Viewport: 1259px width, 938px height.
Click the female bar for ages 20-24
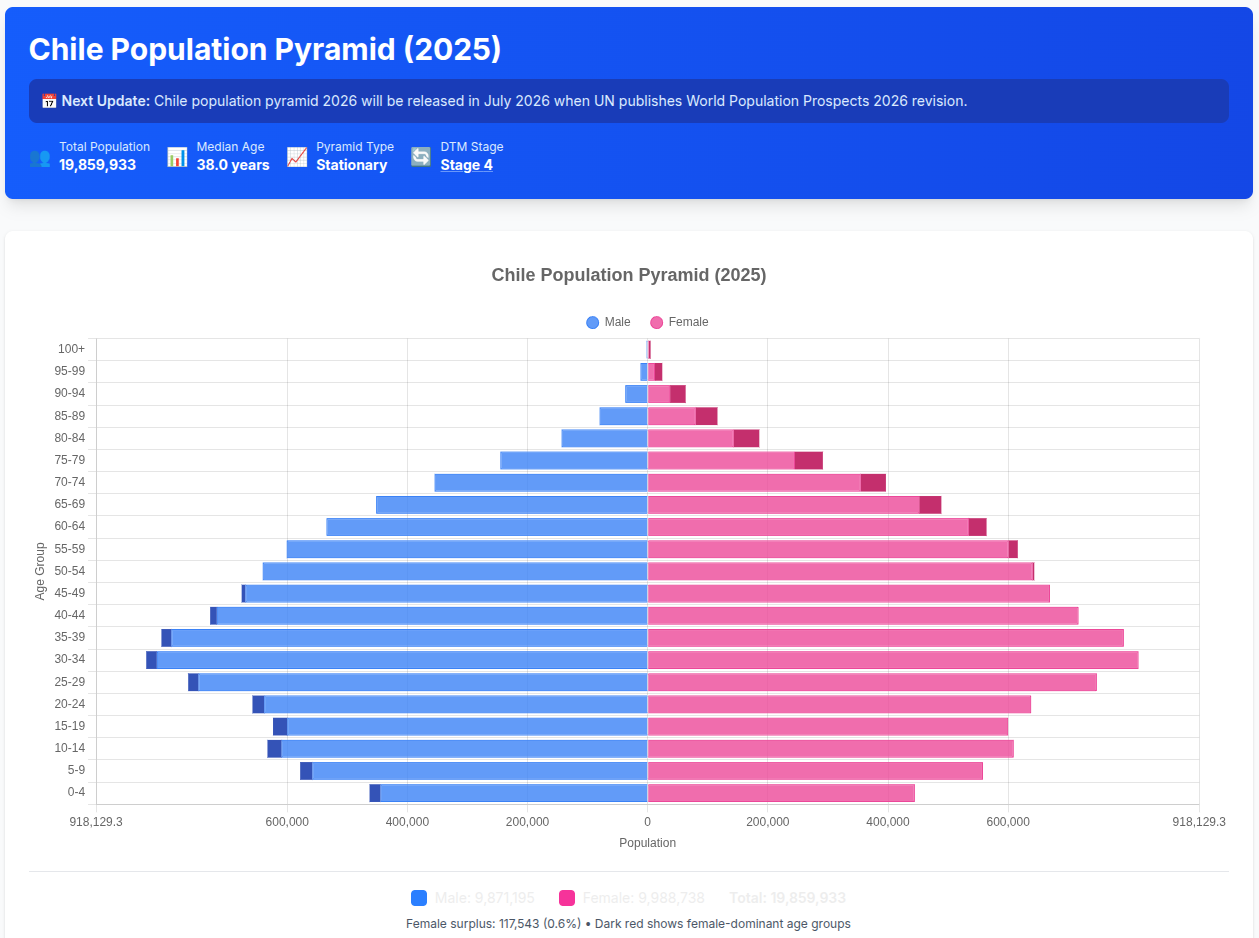tap(839, 704)
